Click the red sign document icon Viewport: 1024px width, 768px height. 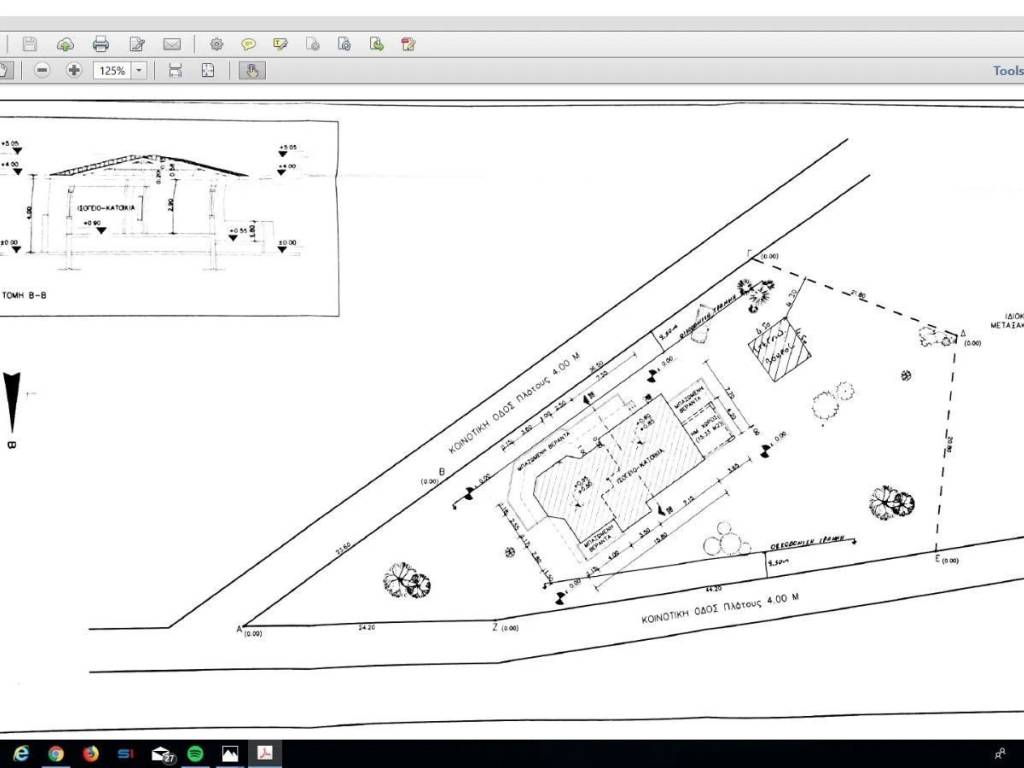tap(408, 44)
